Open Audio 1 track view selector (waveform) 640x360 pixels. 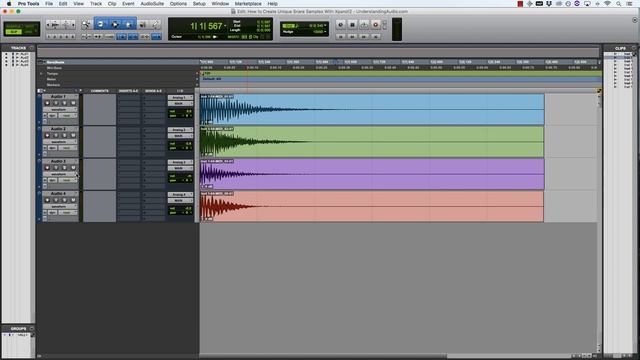click(60, 109)
